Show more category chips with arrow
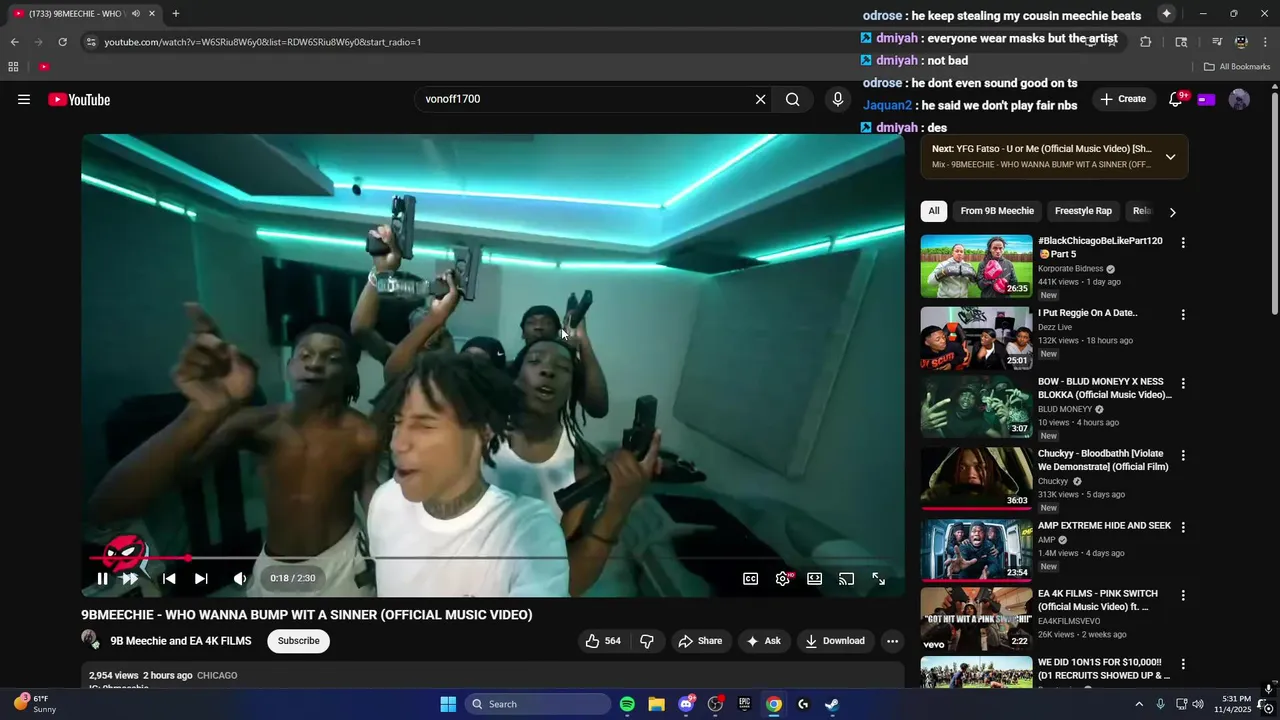Screen dimensions: 1280x720 (1172, 212)
